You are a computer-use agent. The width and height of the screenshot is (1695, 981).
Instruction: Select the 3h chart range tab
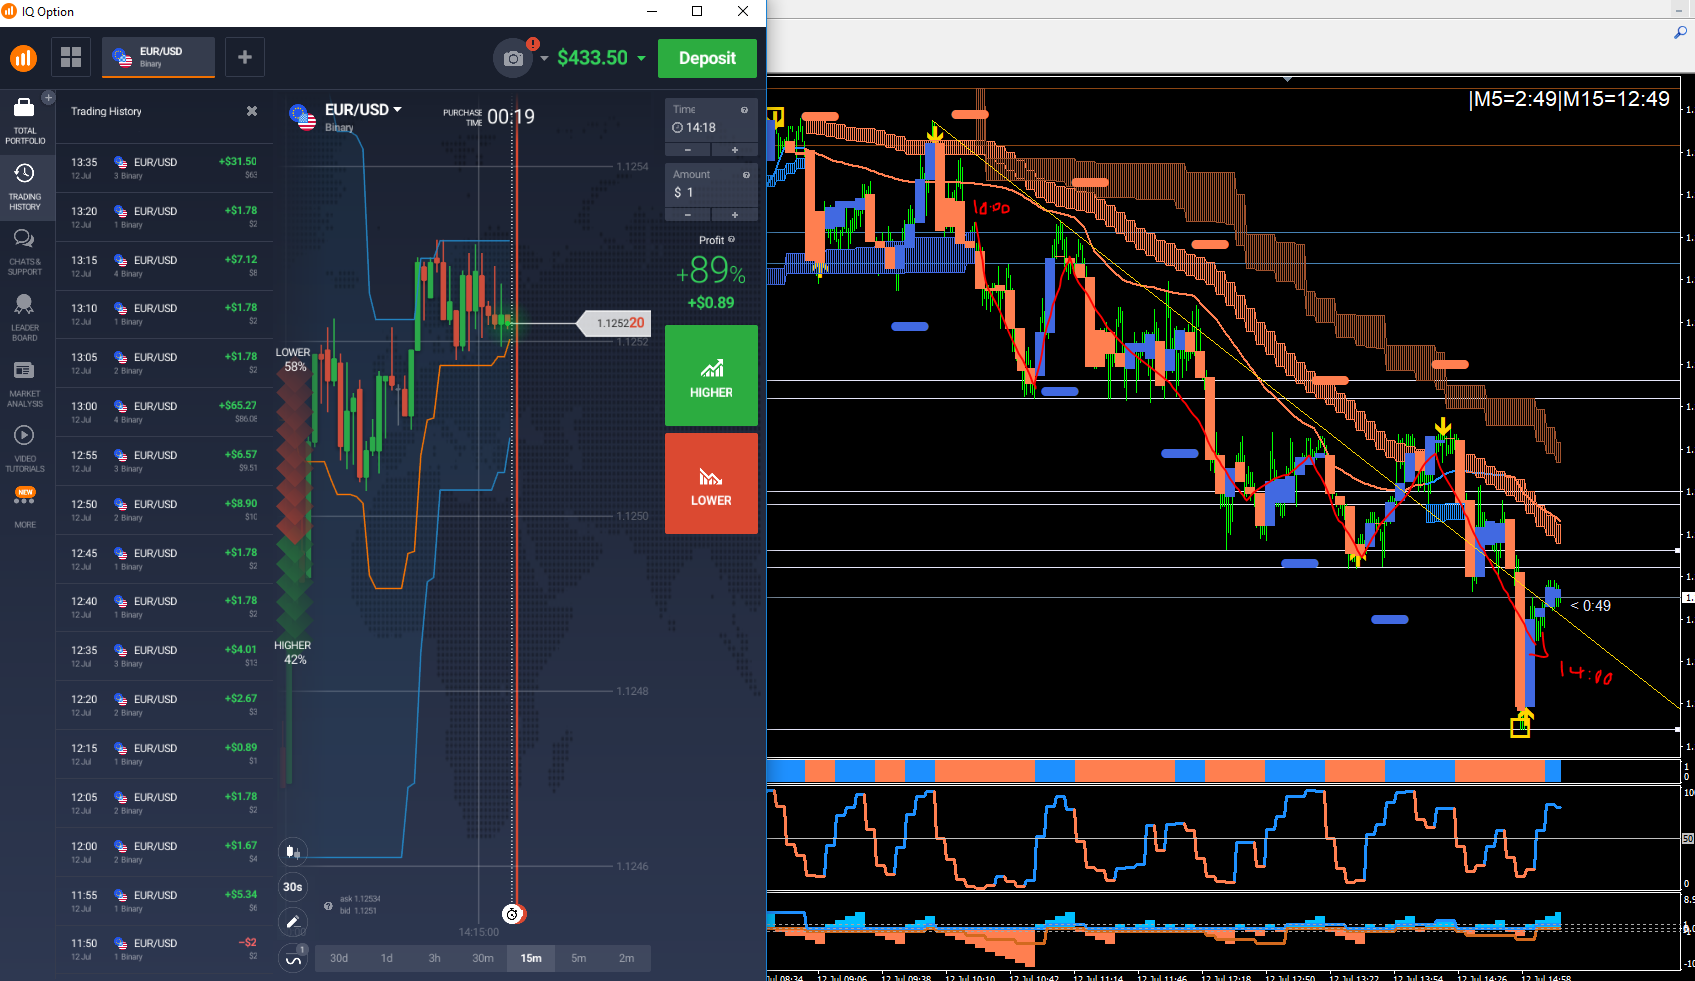pyautogui.click(x=435, y=958)
